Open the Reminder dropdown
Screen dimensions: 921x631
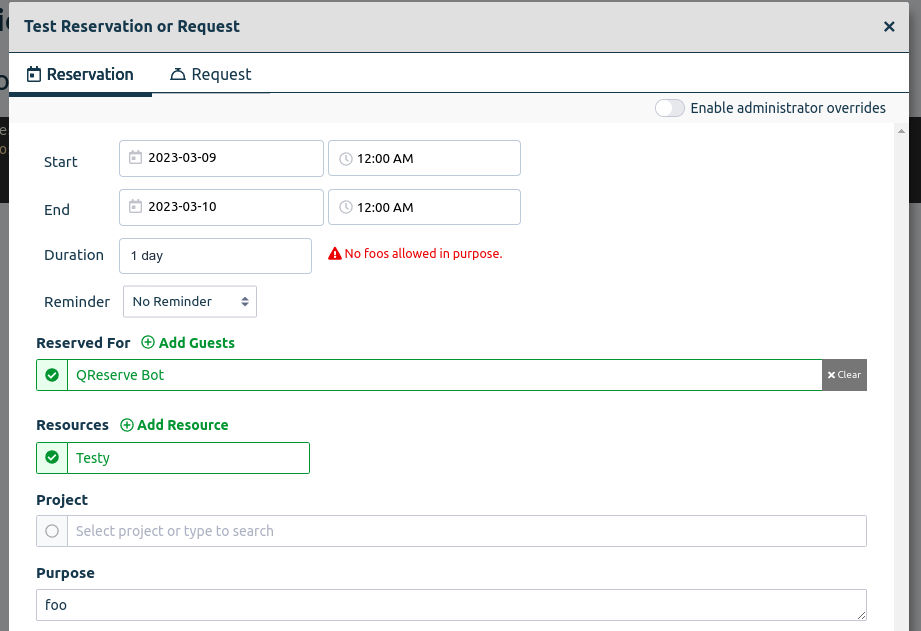(x=190, y=301)
